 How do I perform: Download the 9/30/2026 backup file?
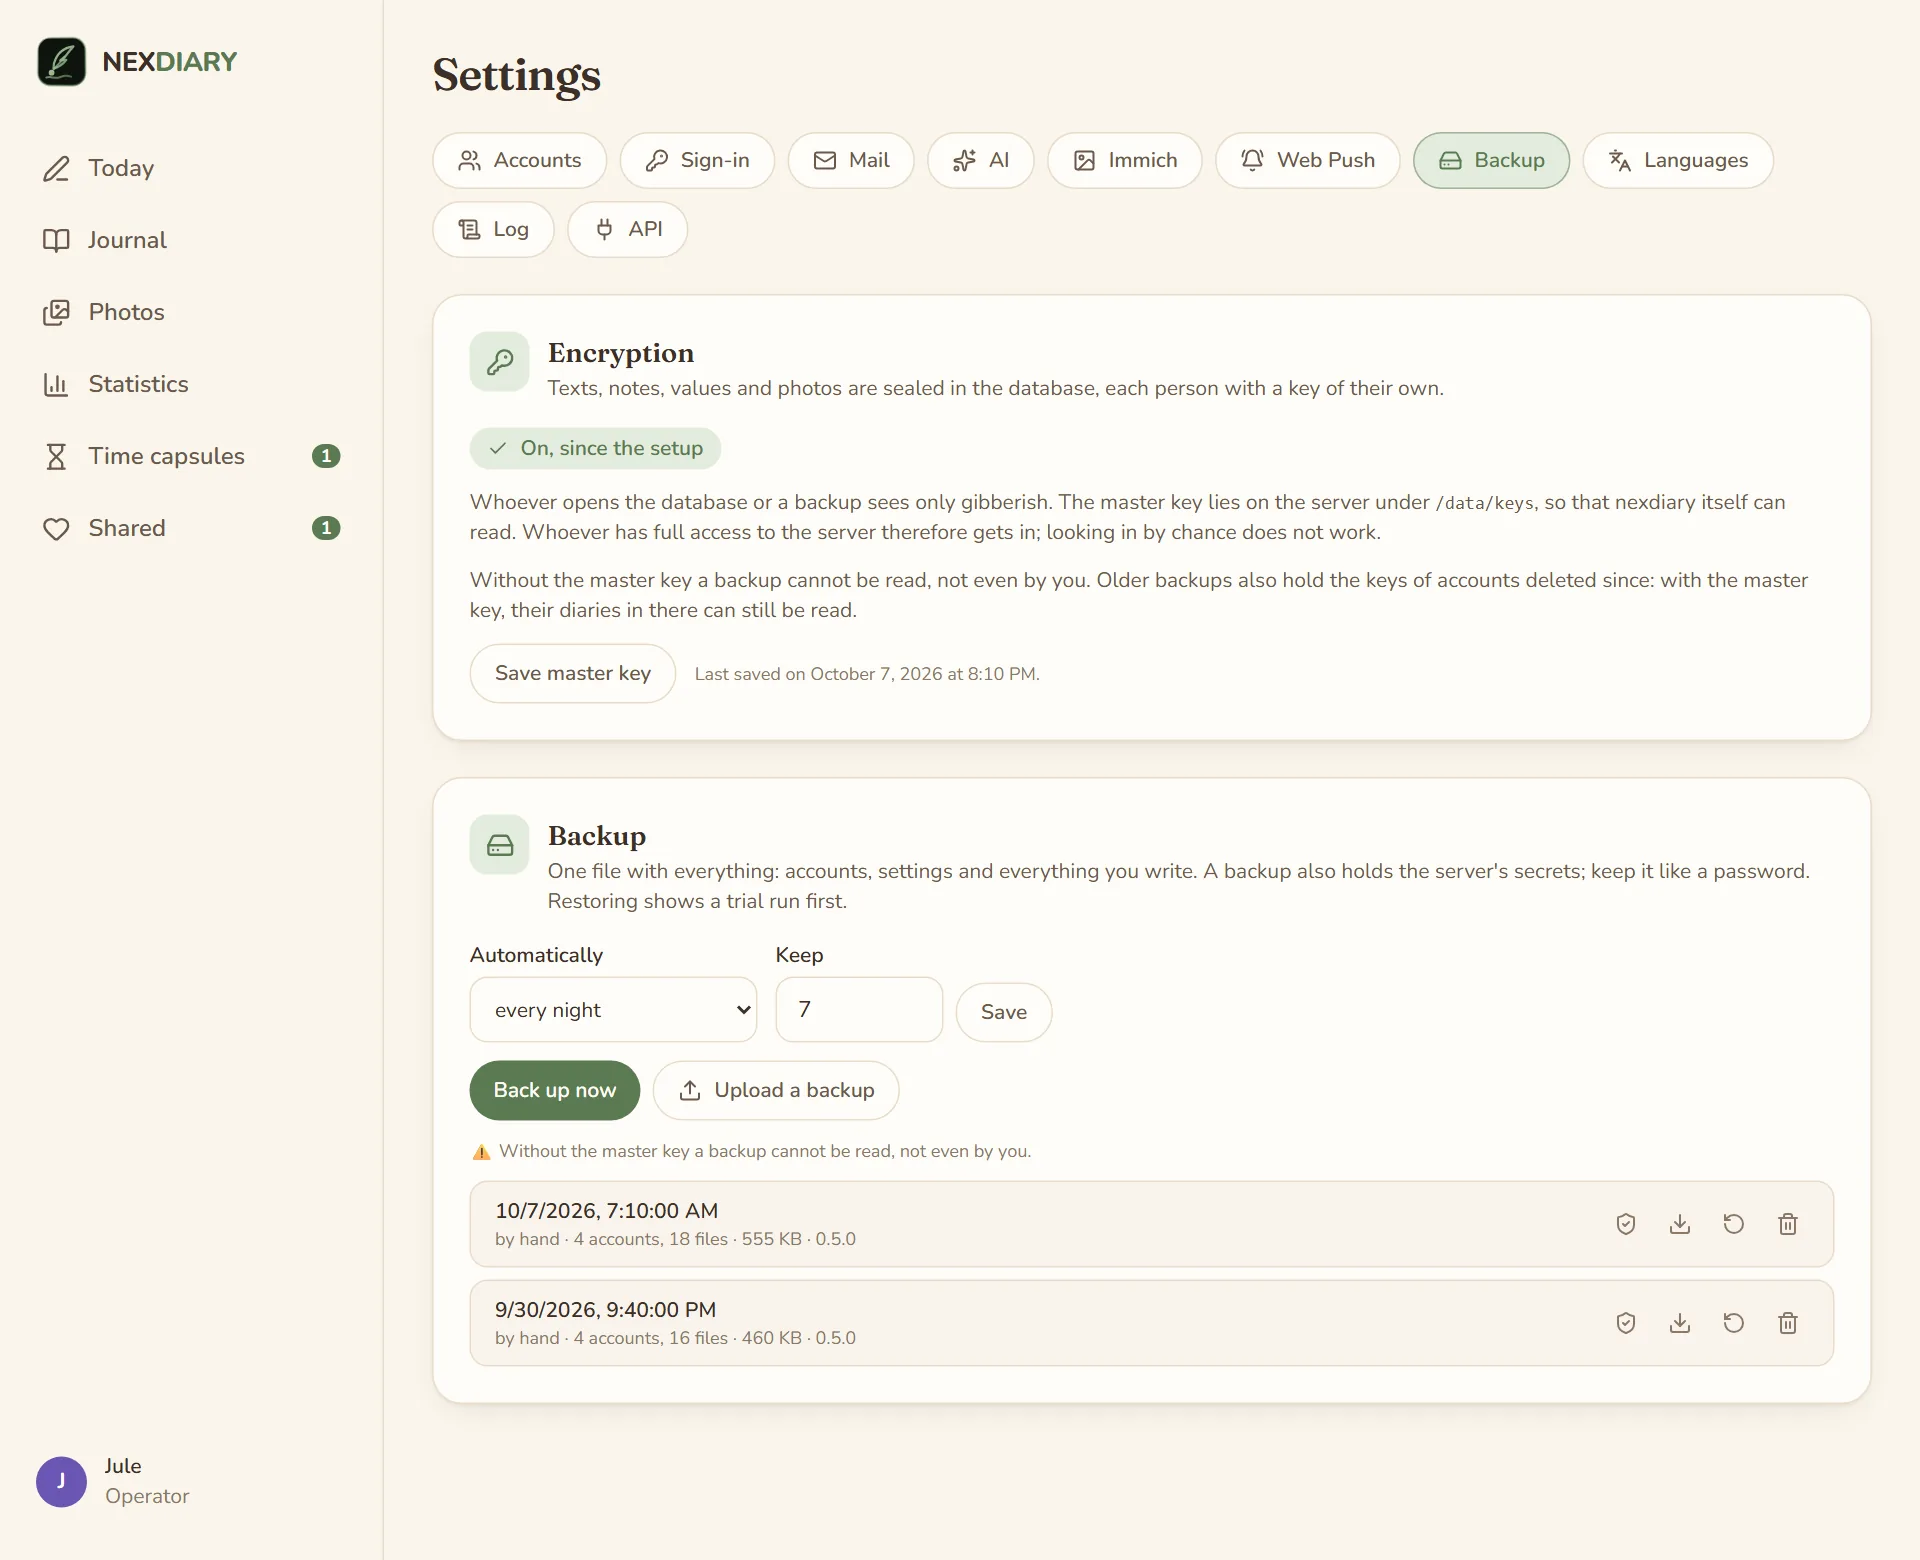click(x=1680, y=1323)
